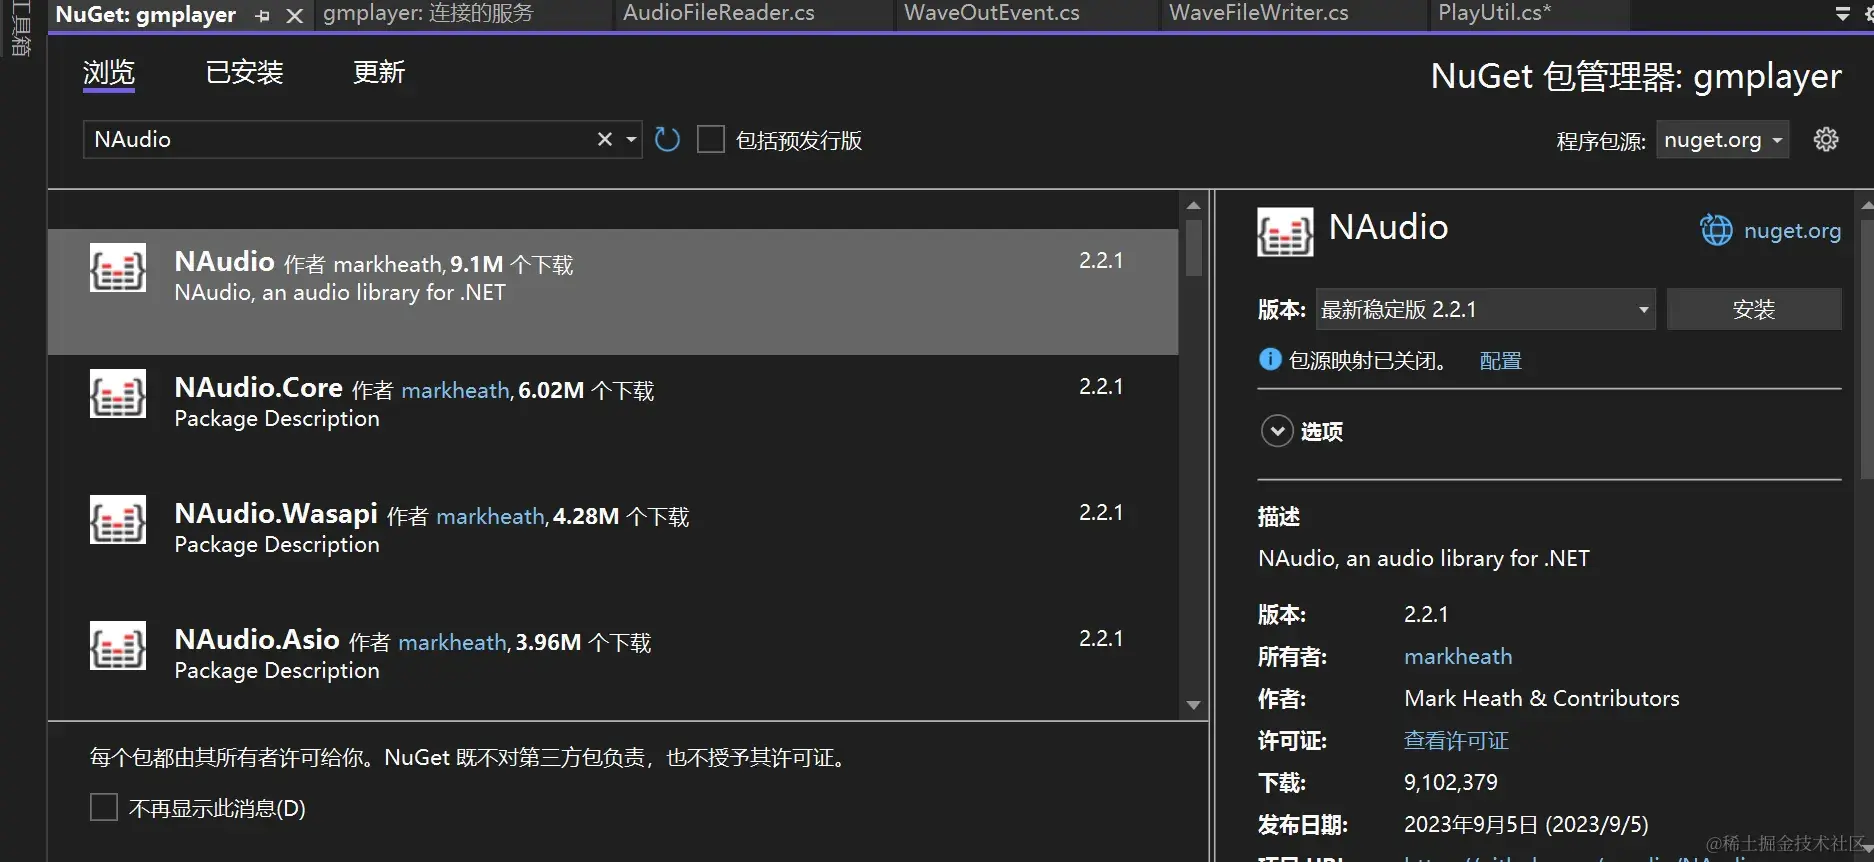
Task: Click markheath author link for NAudio.Asio
Action: coord(452,642)
